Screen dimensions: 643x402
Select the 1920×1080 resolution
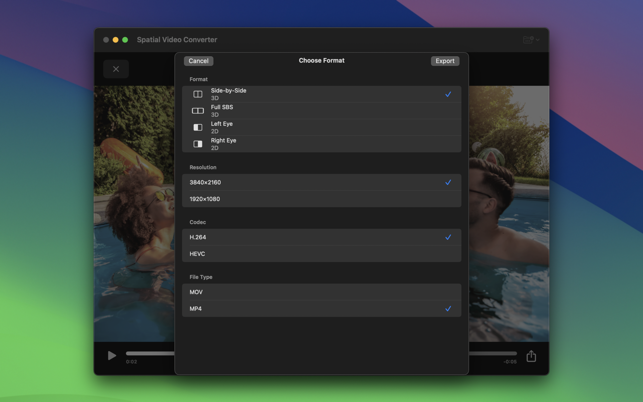click(322, 199)
